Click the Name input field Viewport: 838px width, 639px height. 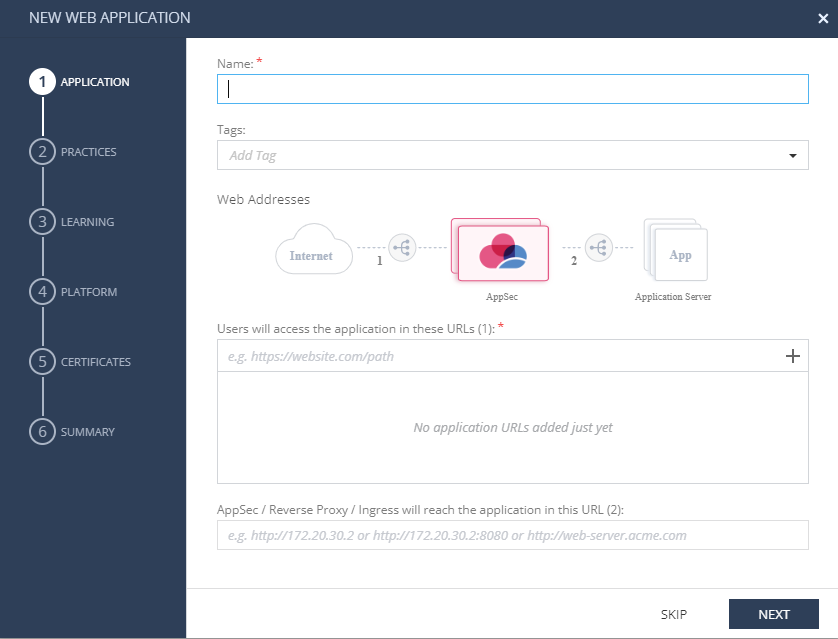click(x=513, y=89)
